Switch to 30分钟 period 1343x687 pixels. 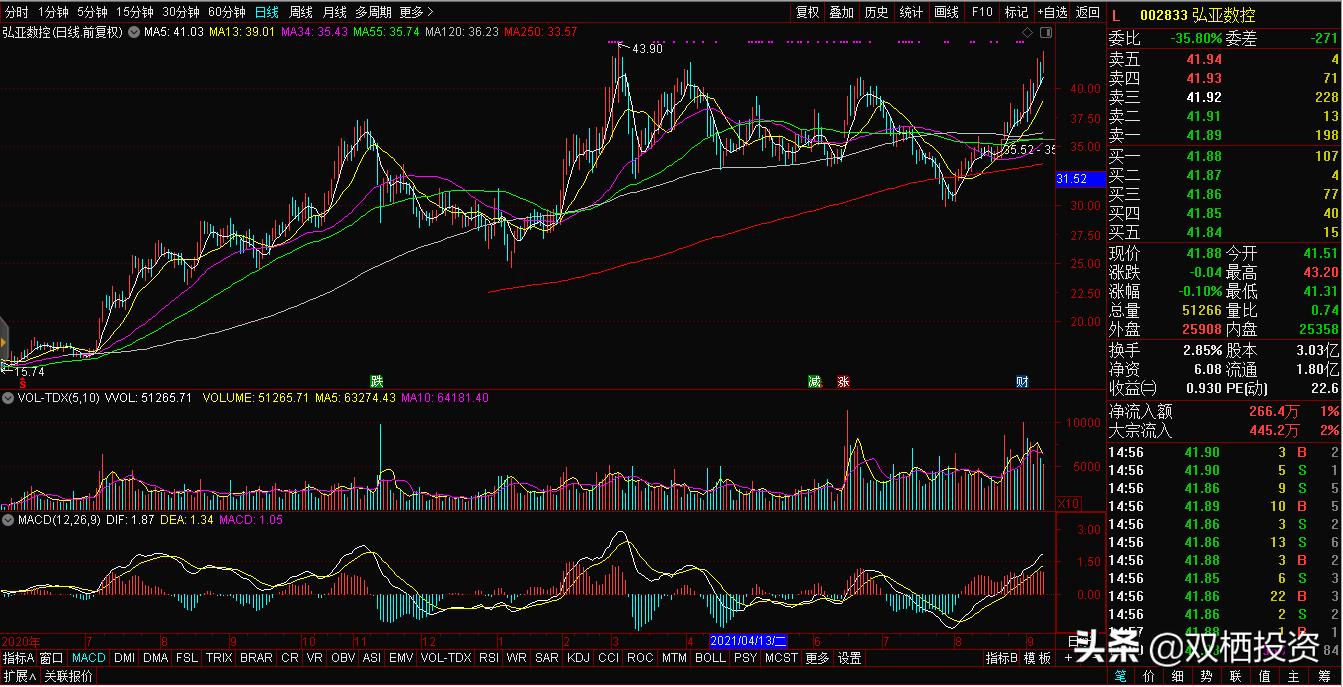pyautogui.click(x=181, y=12)
